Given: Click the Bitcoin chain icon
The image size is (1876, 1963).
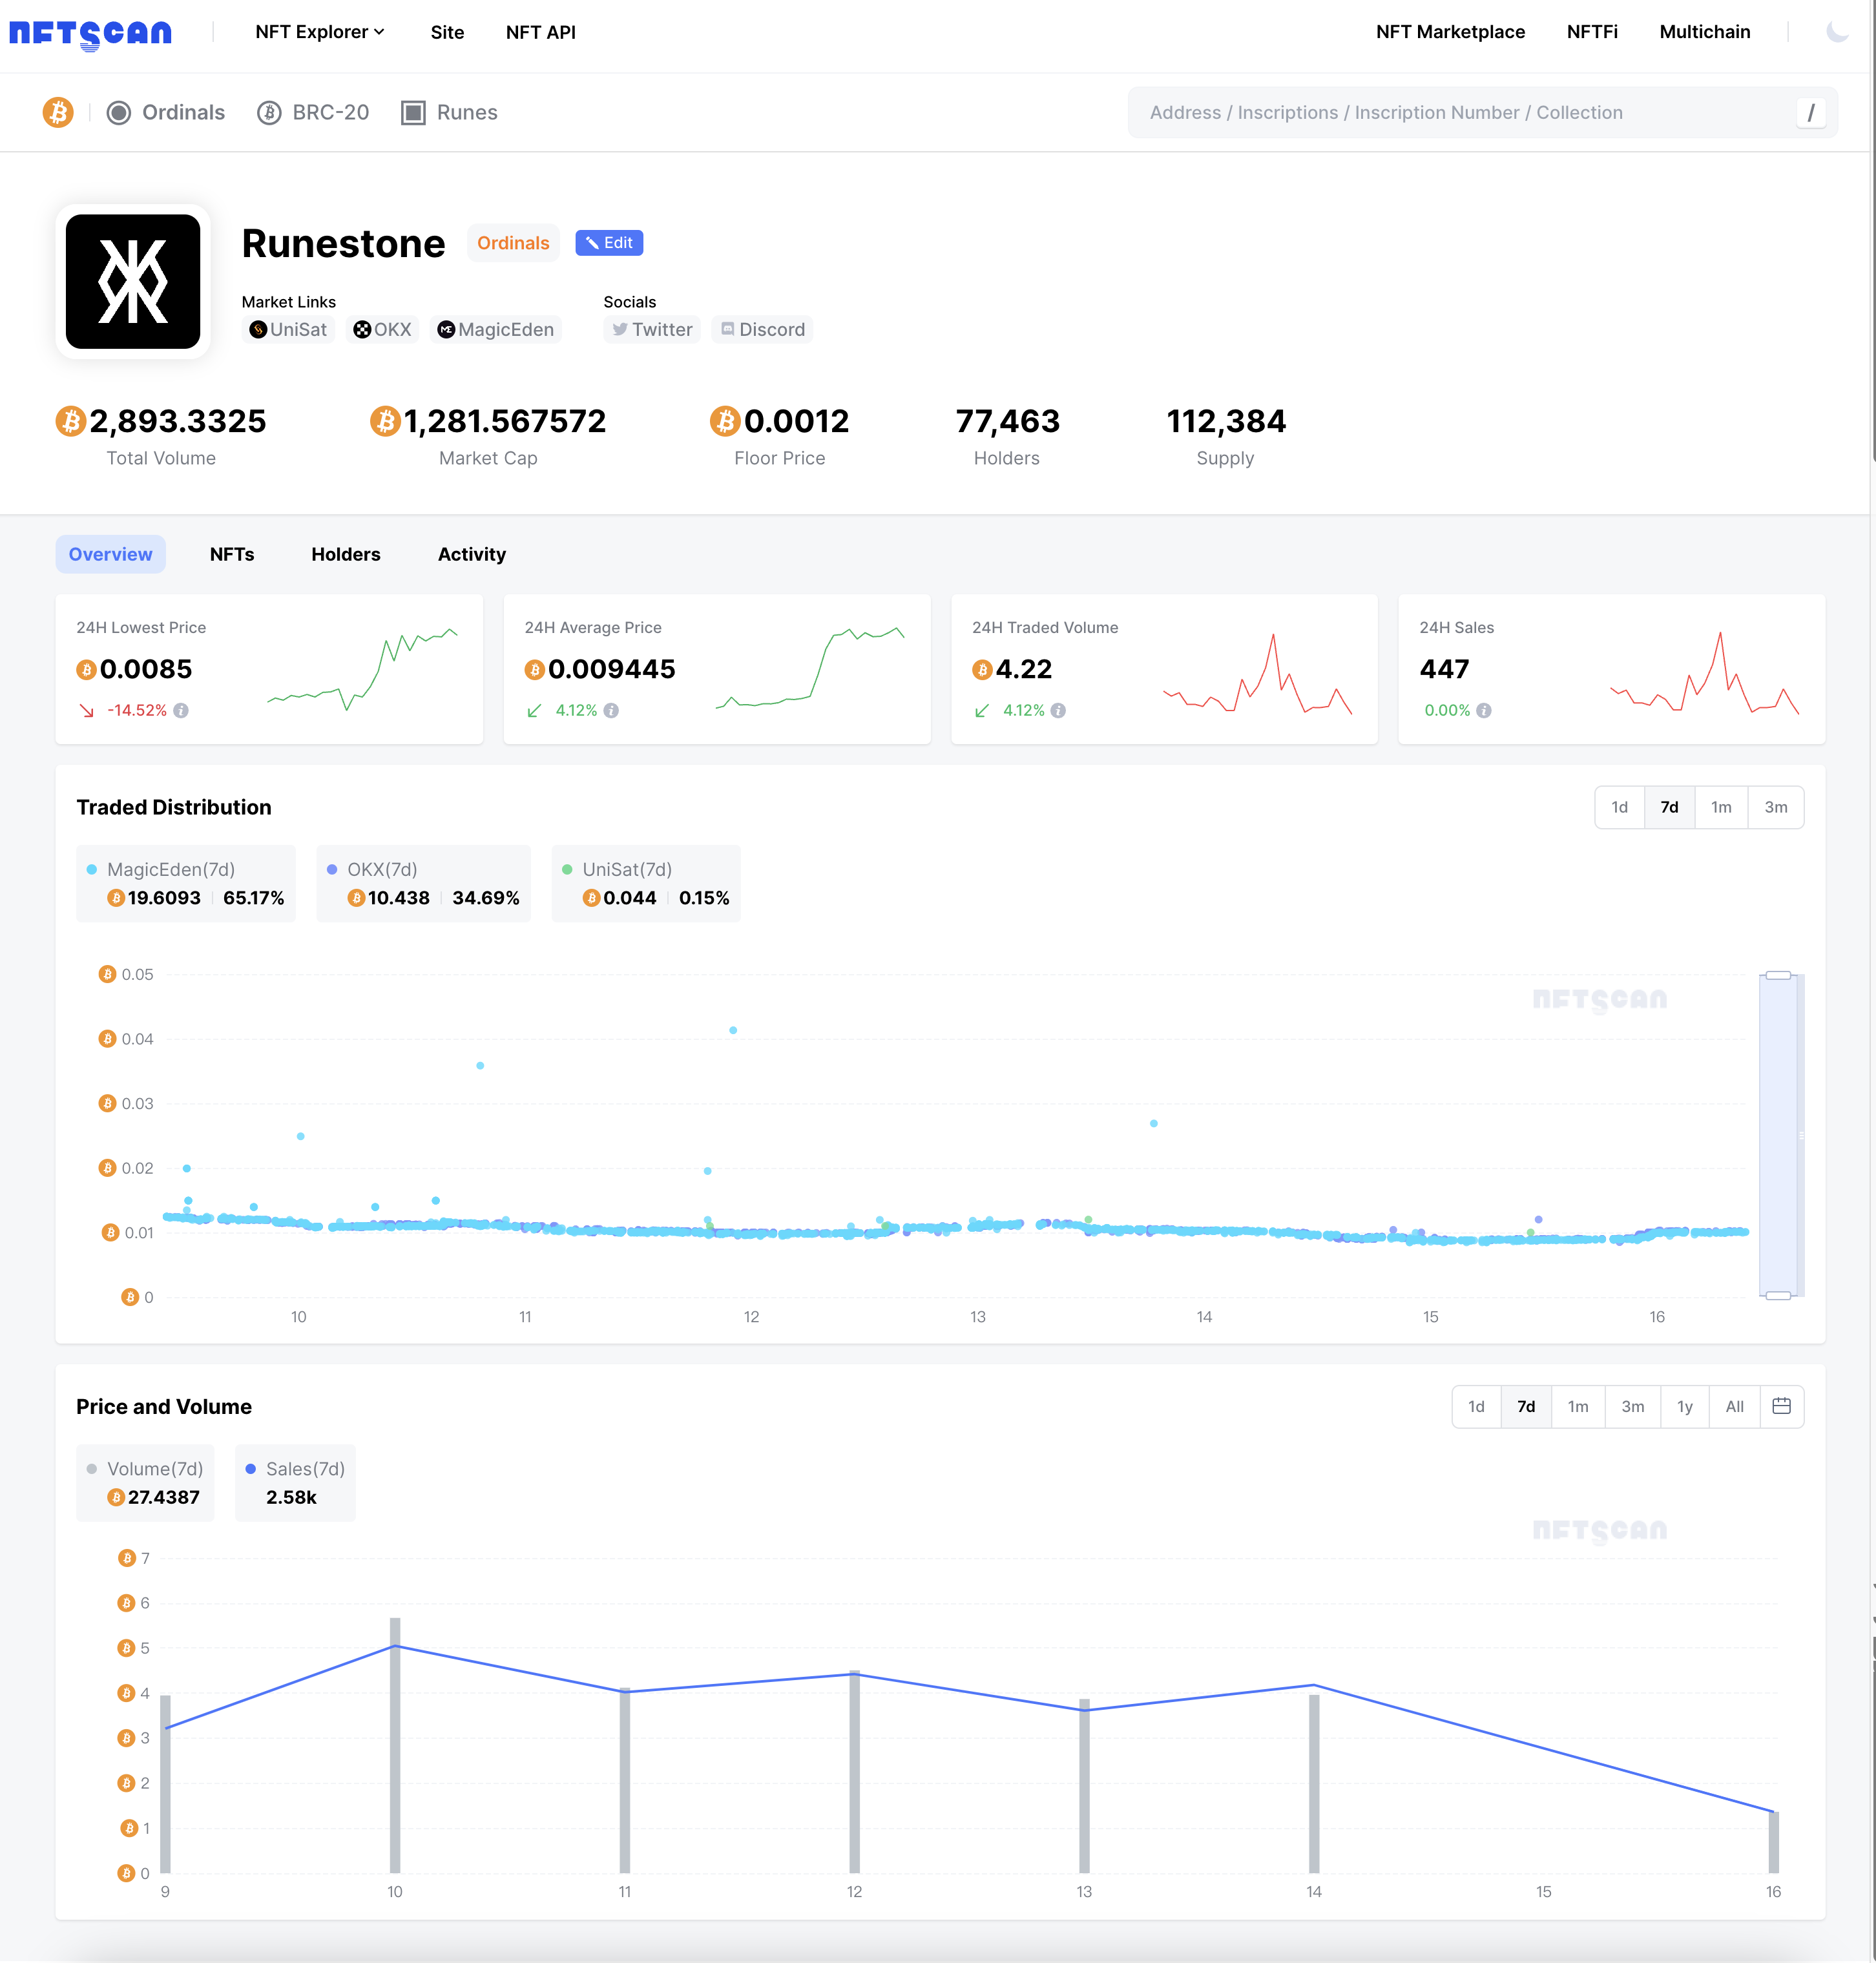Looking at the screenshot, I should pos(58,112).
